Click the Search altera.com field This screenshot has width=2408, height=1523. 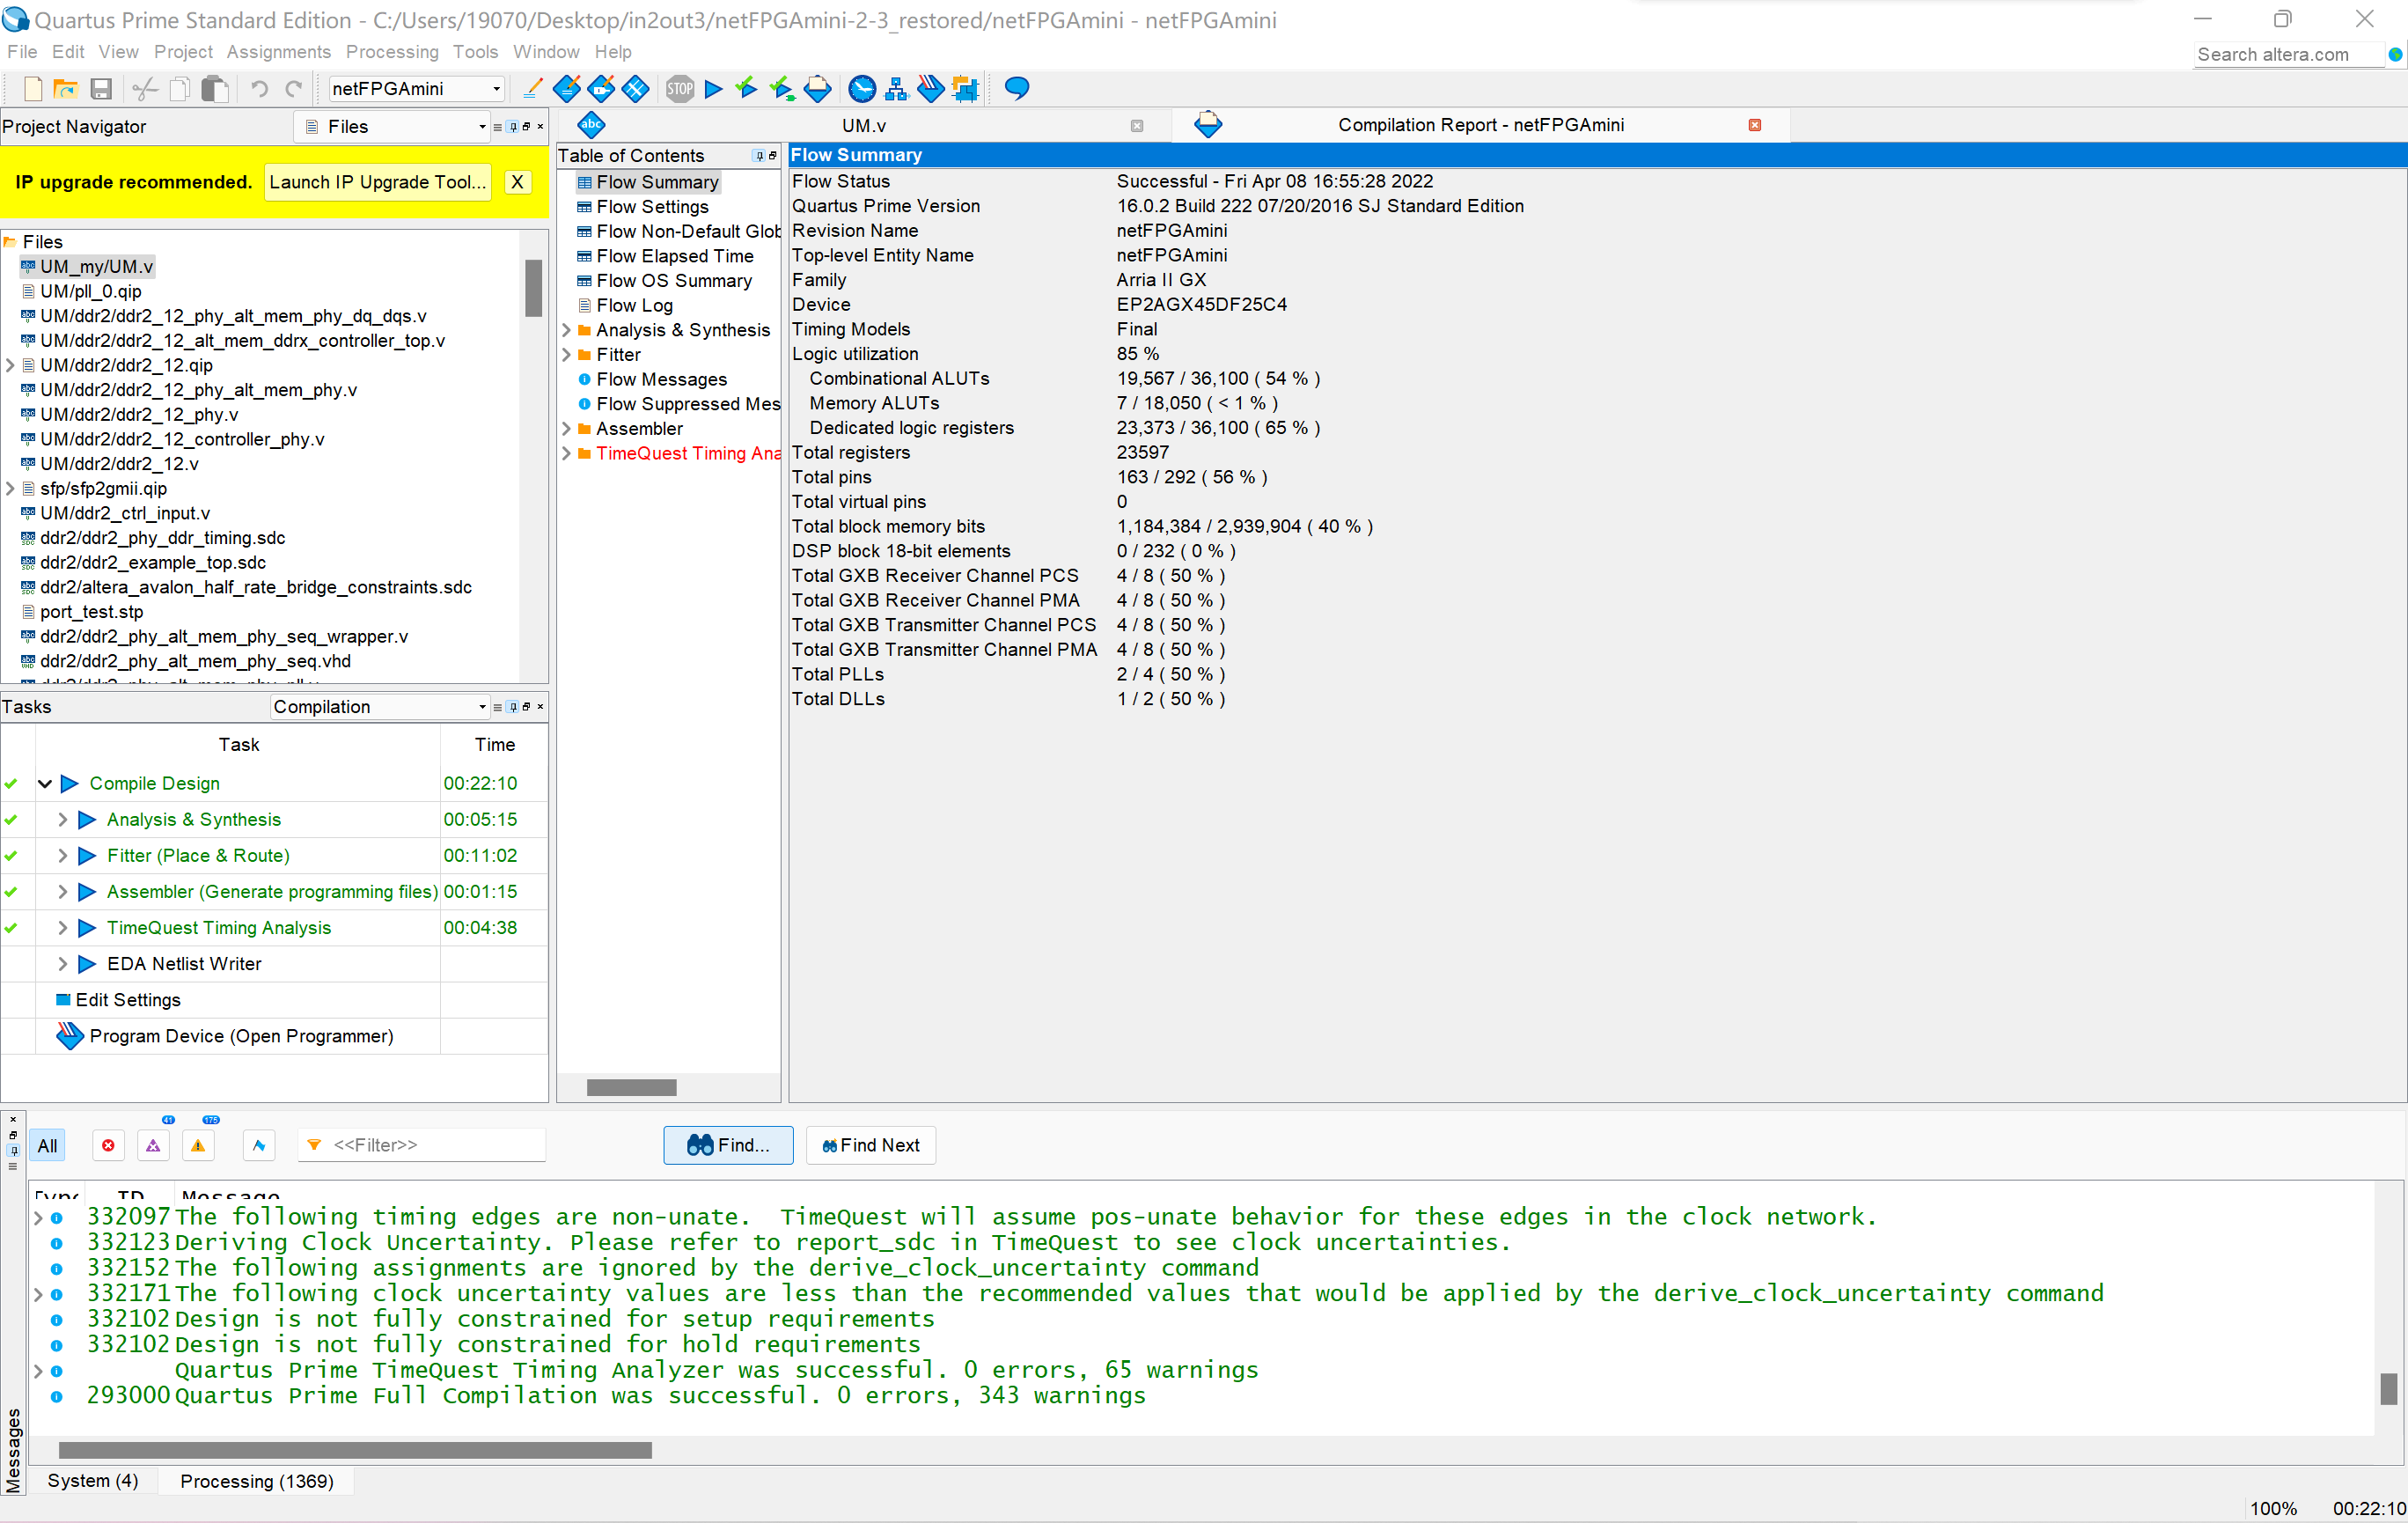point(2289,55)
